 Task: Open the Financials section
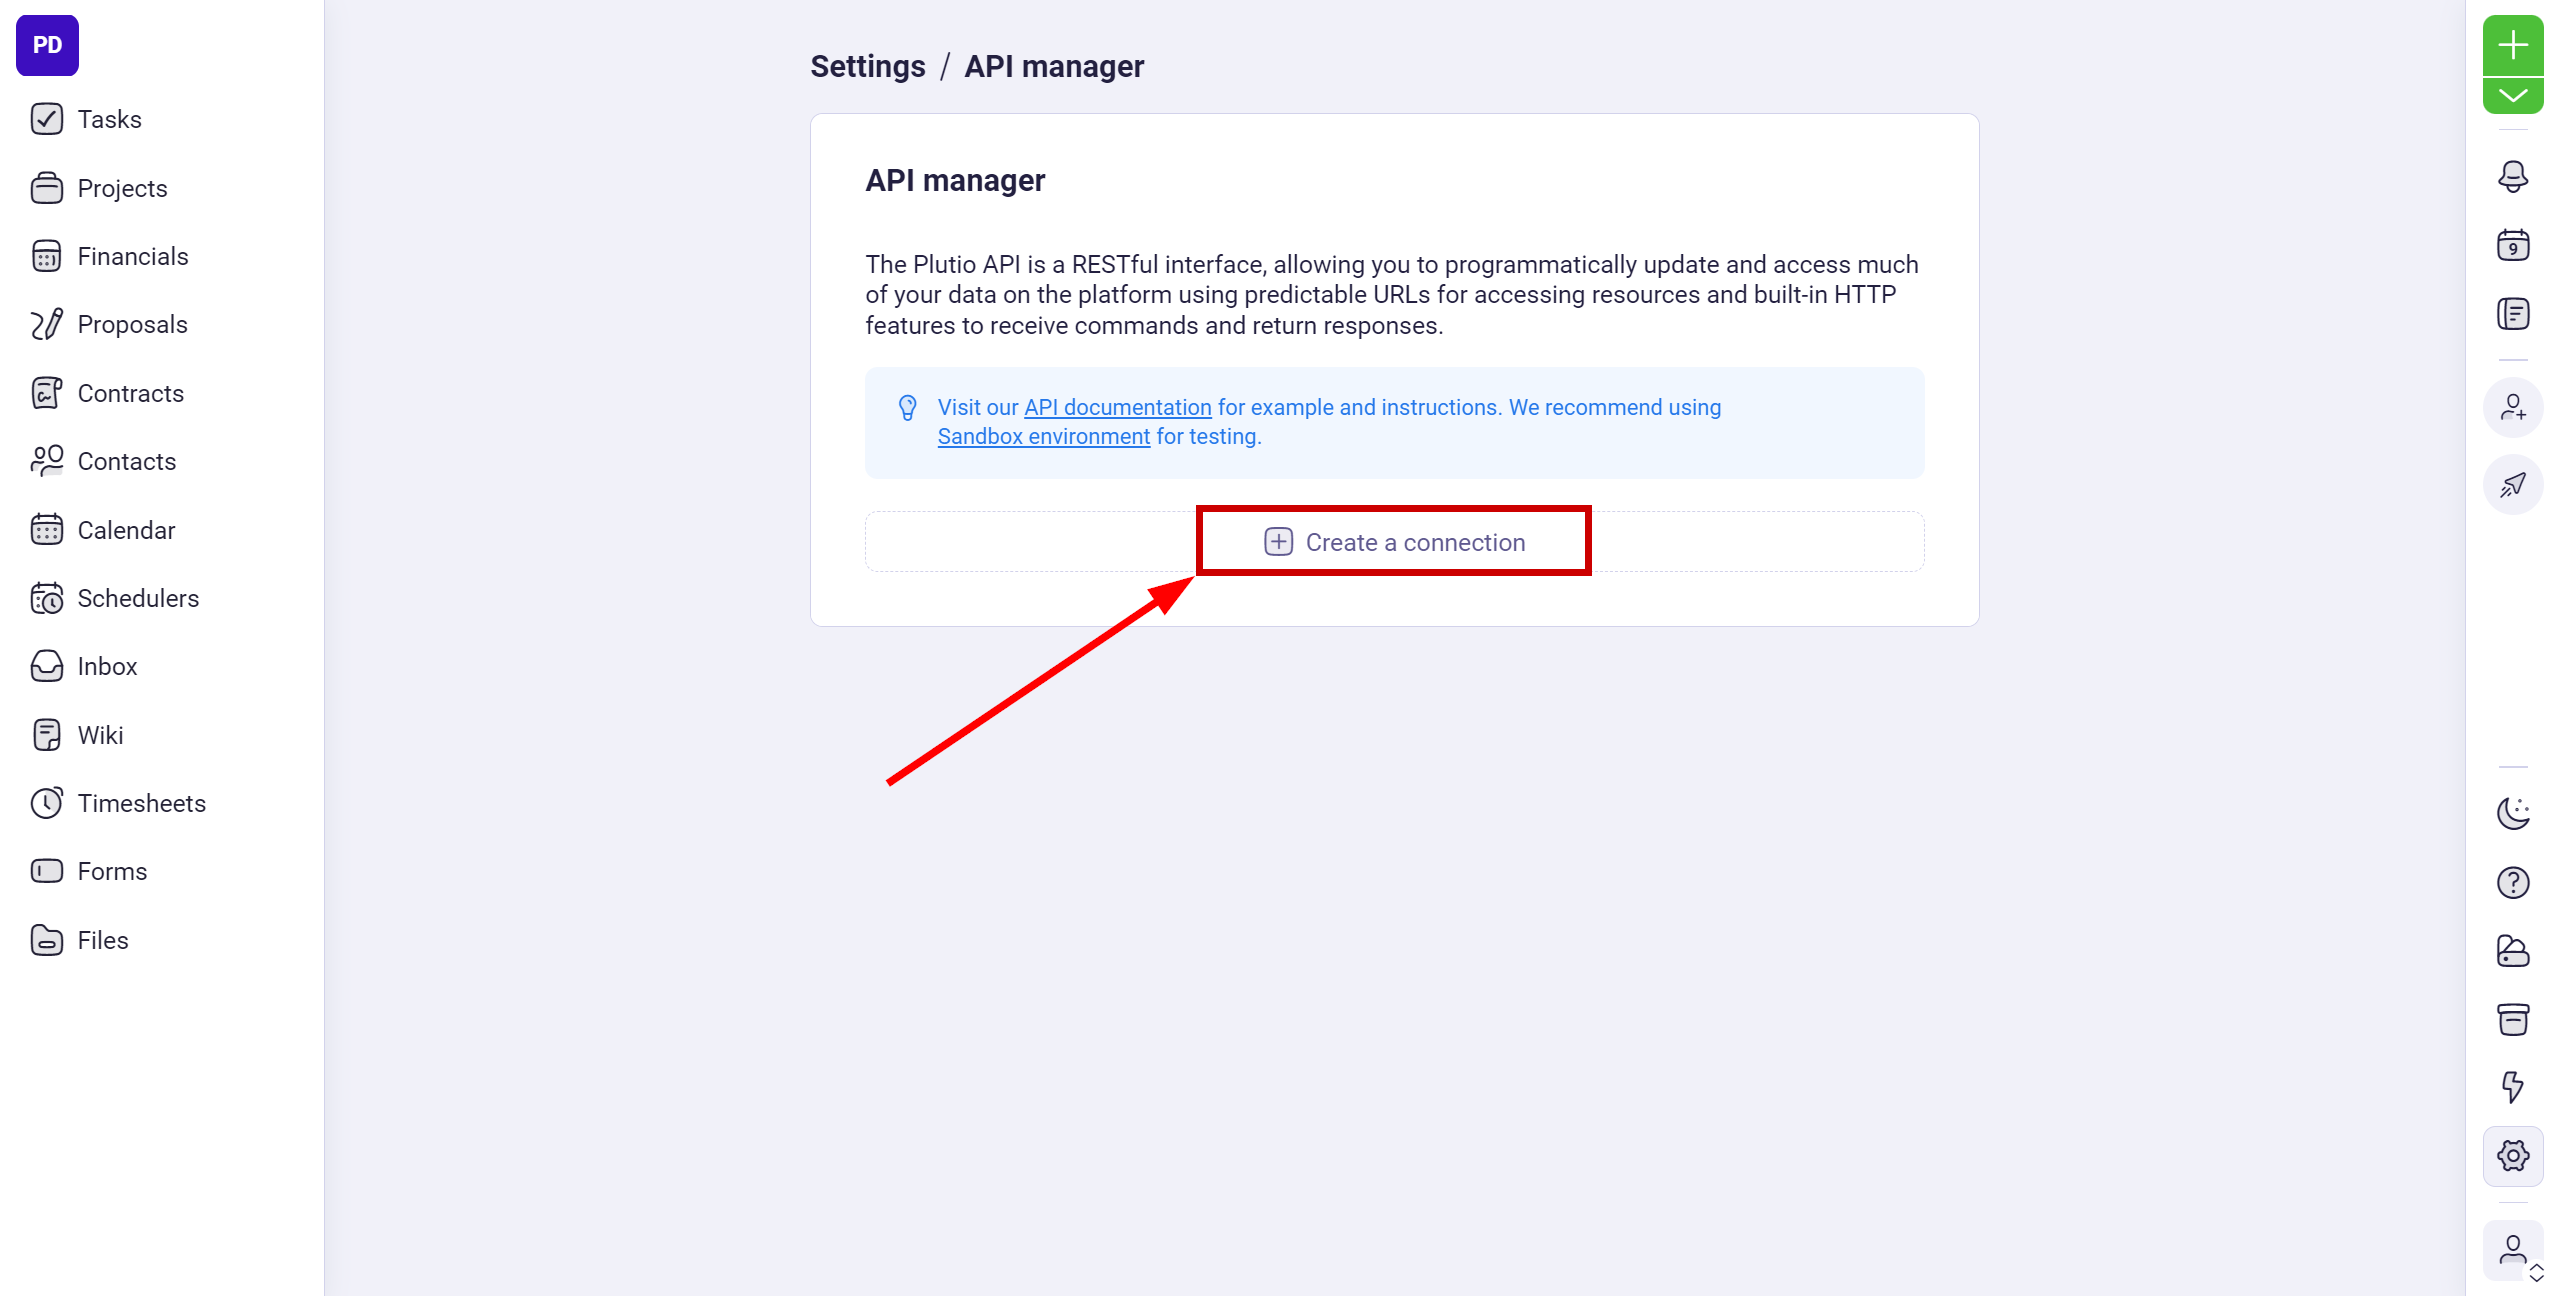pos(132,255)
